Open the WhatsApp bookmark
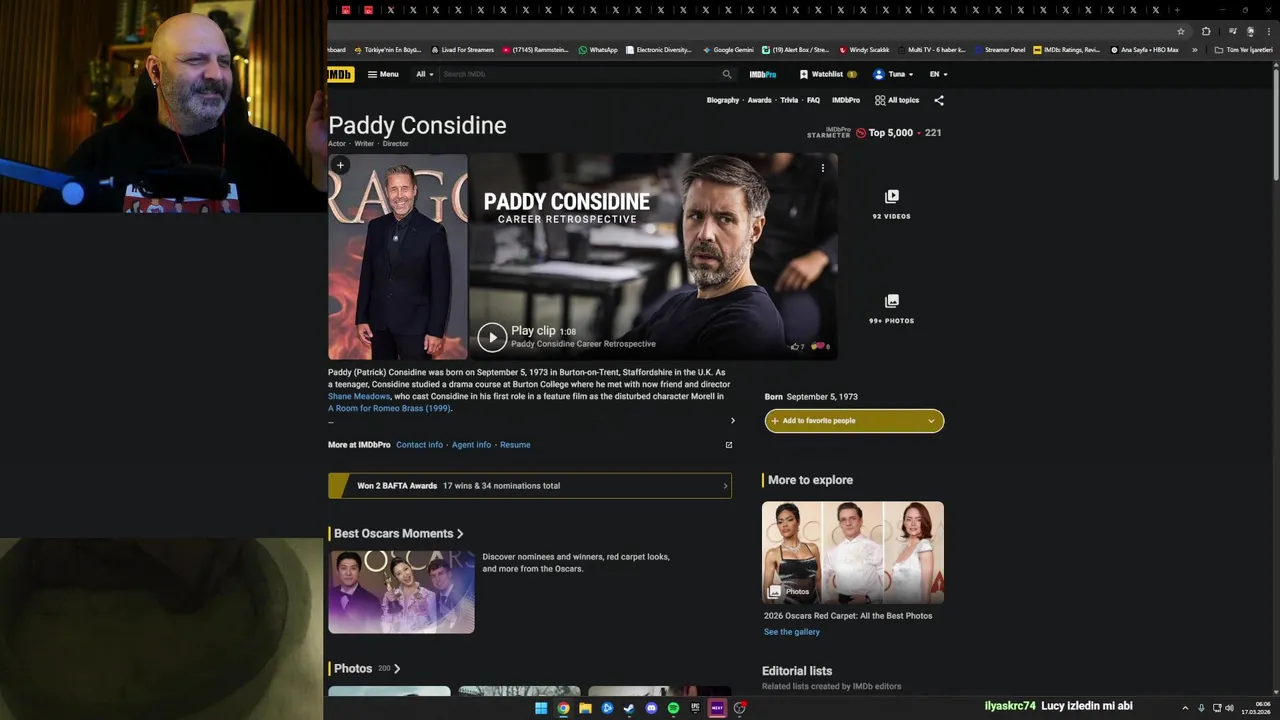Image resolution: width=1280 pixels, height=720 pixels. click(x=598, y=50)
